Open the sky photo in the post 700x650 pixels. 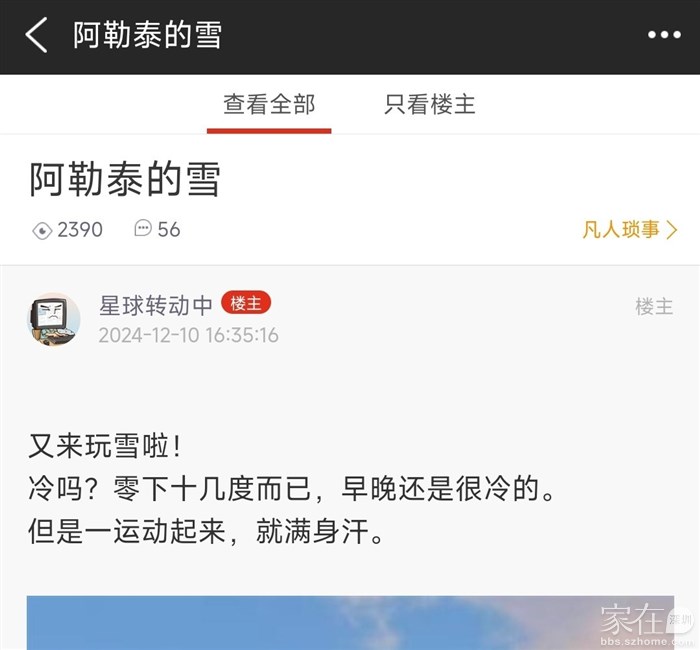coord(350,622)
